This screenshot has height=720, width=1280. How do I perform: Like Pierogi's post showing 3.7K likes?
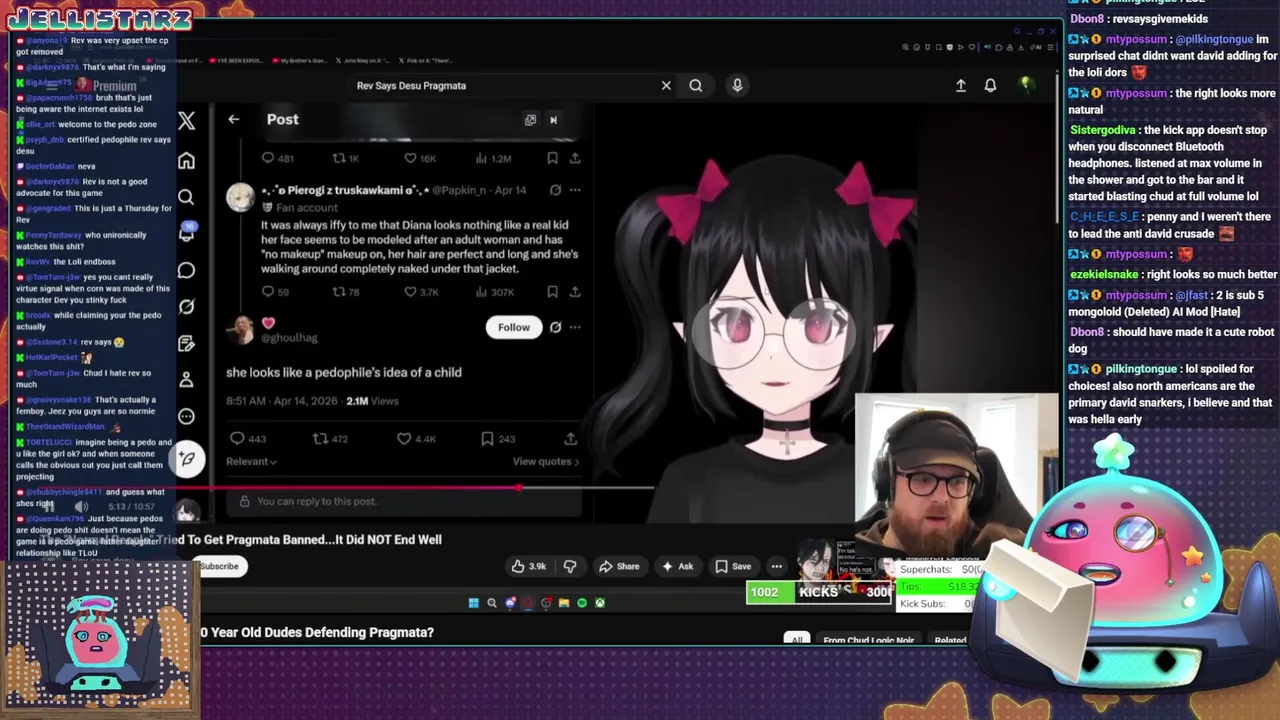[420, 292]
